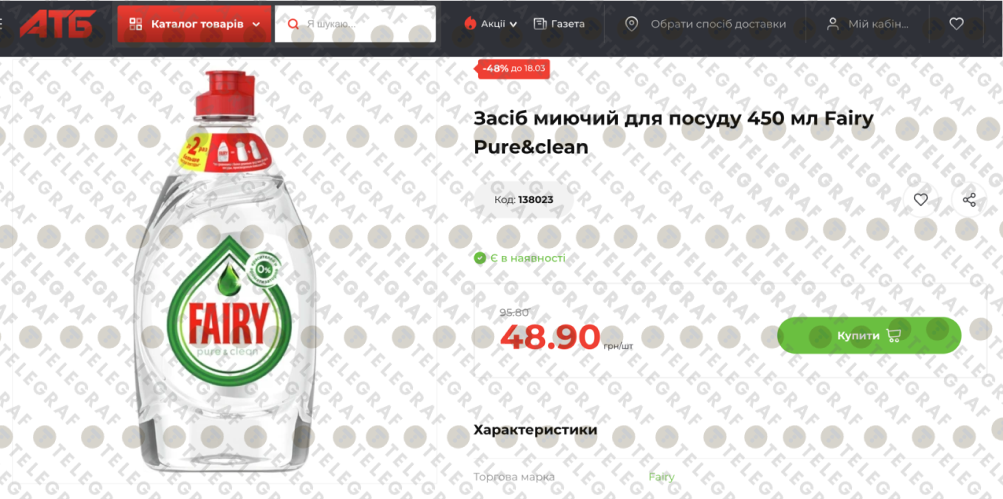Click the green Купити button
The height and width of the screenshot is (499, 1003).
869,335
